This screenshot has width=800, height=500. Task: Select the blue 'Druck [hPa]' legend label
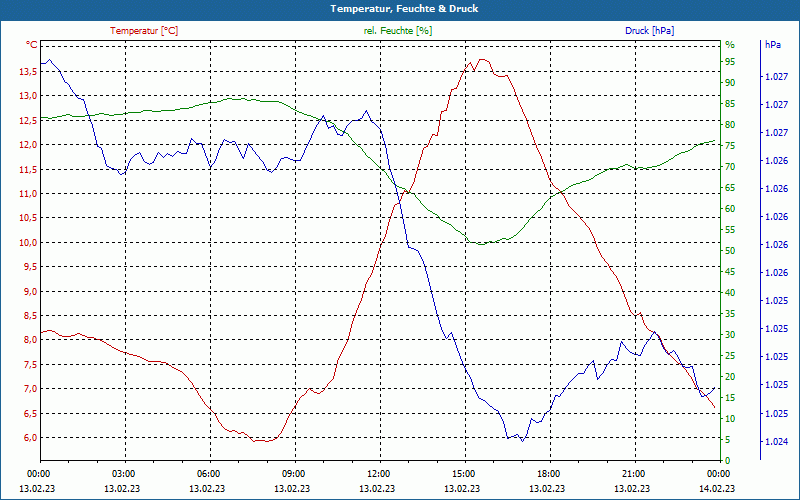[x=649, y=31]
